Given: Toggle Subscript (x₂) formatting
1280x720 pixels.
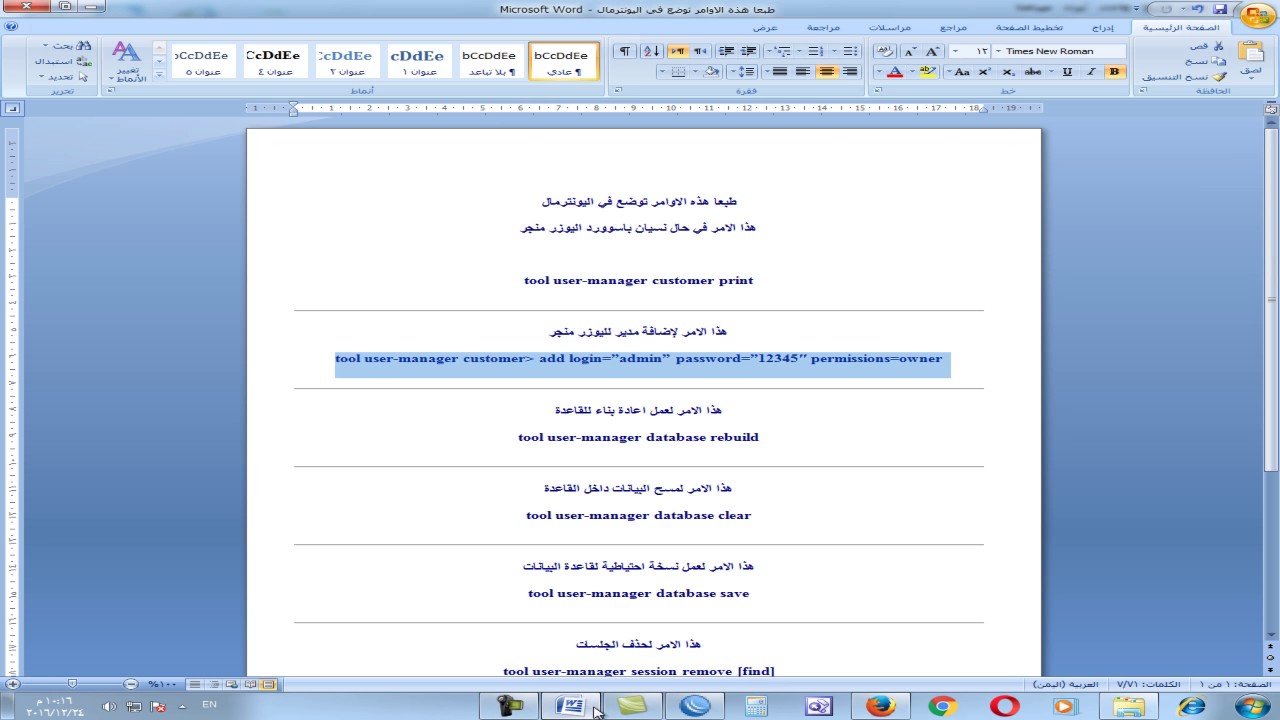Looking at the screenshot, I should tap(1007, 72).
